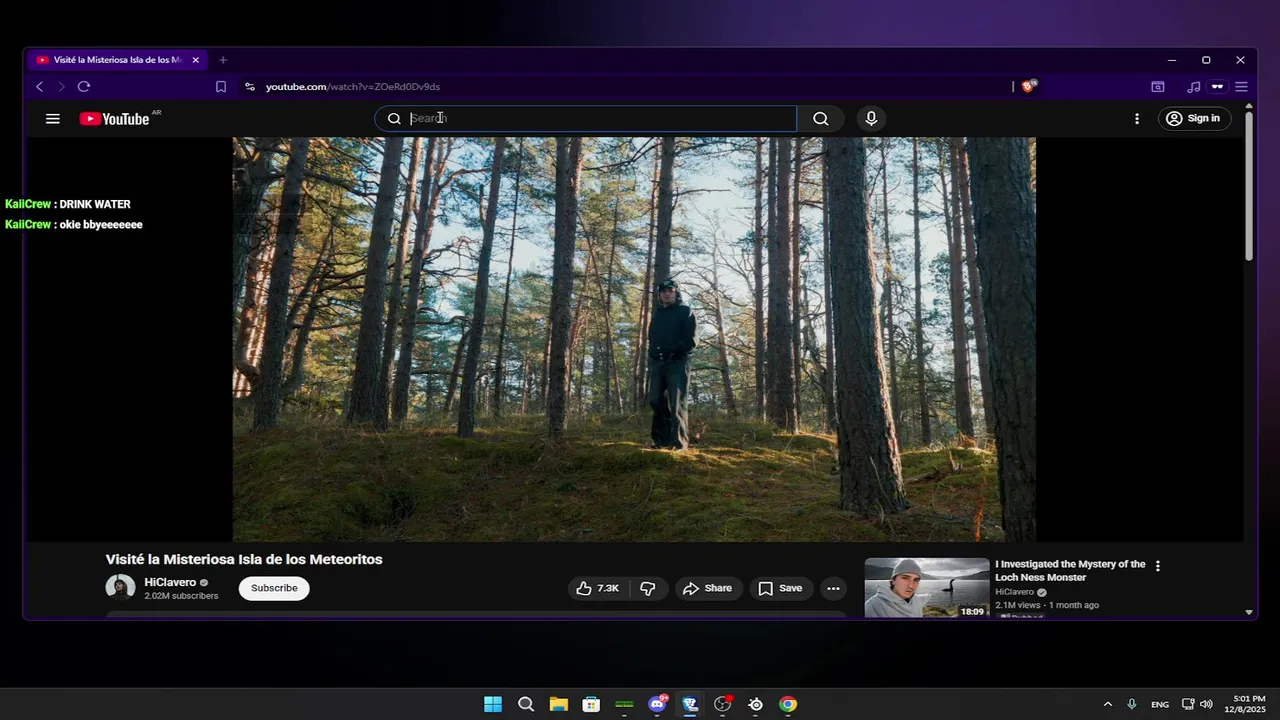Open Brave Shields lion icon
This screenshot has width=1280, height=720.
(1029, 86)
